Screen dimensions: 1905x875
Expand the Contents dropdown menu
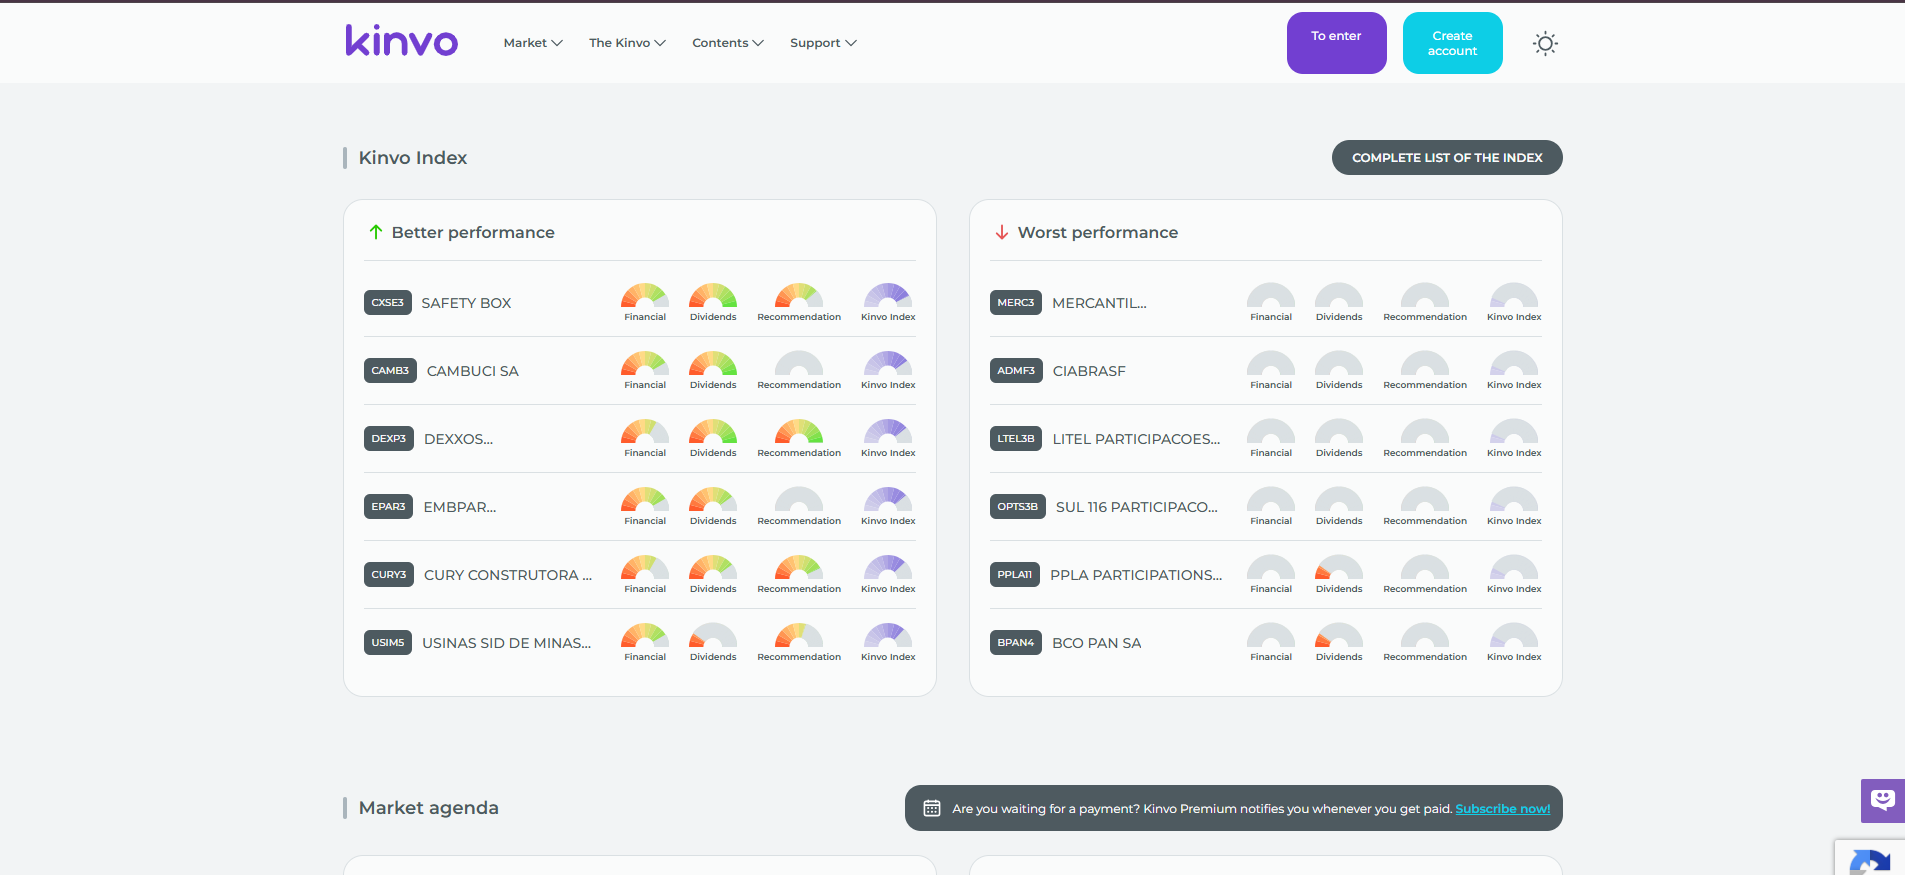[x=728, y=43]
